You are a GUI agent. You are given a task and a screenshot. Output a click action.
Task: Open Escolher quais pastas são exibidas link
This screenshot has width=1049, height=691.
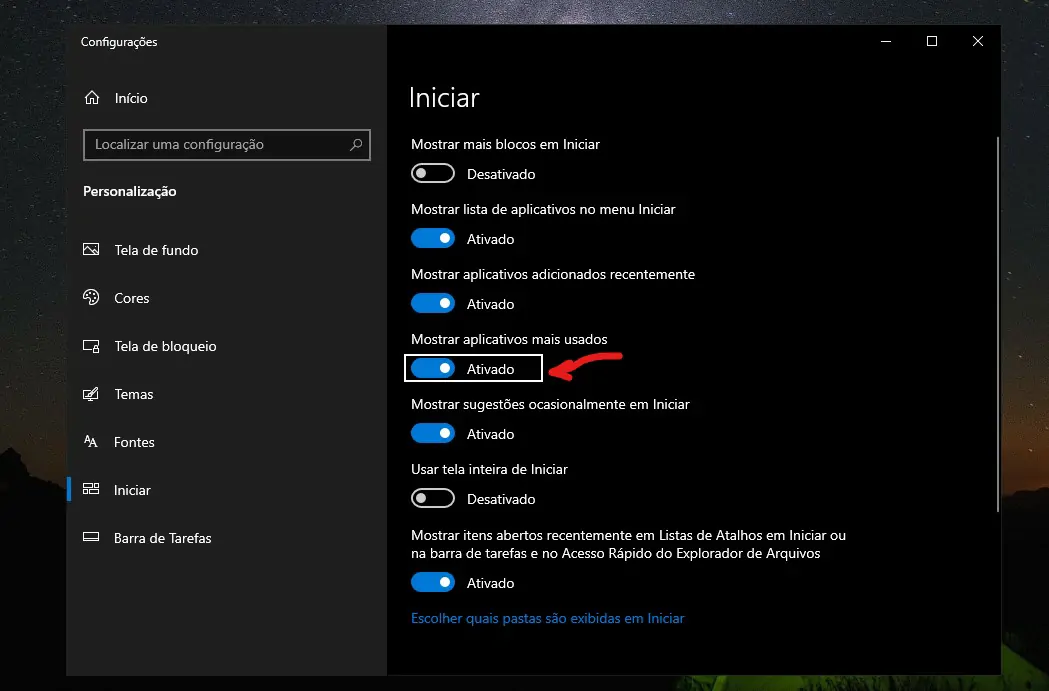point(547,618)
